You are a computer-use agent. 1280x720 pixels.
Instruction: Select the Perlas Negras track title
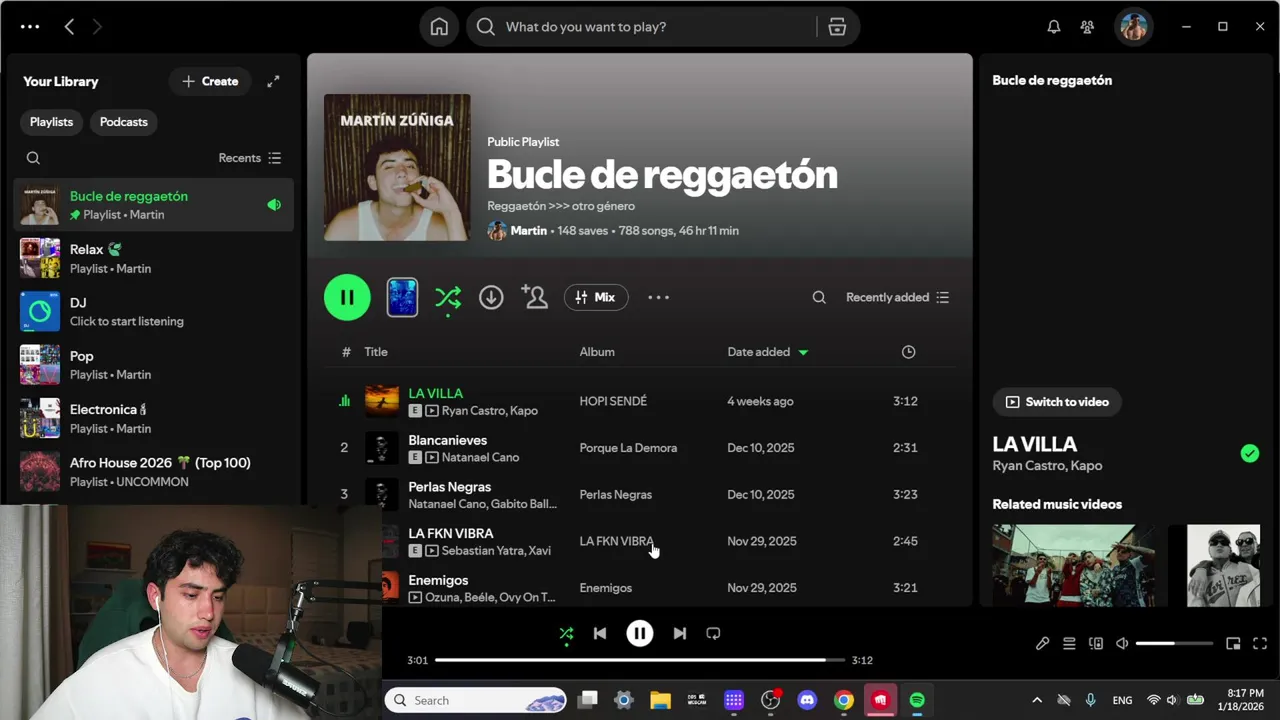[x=450, y=487]
